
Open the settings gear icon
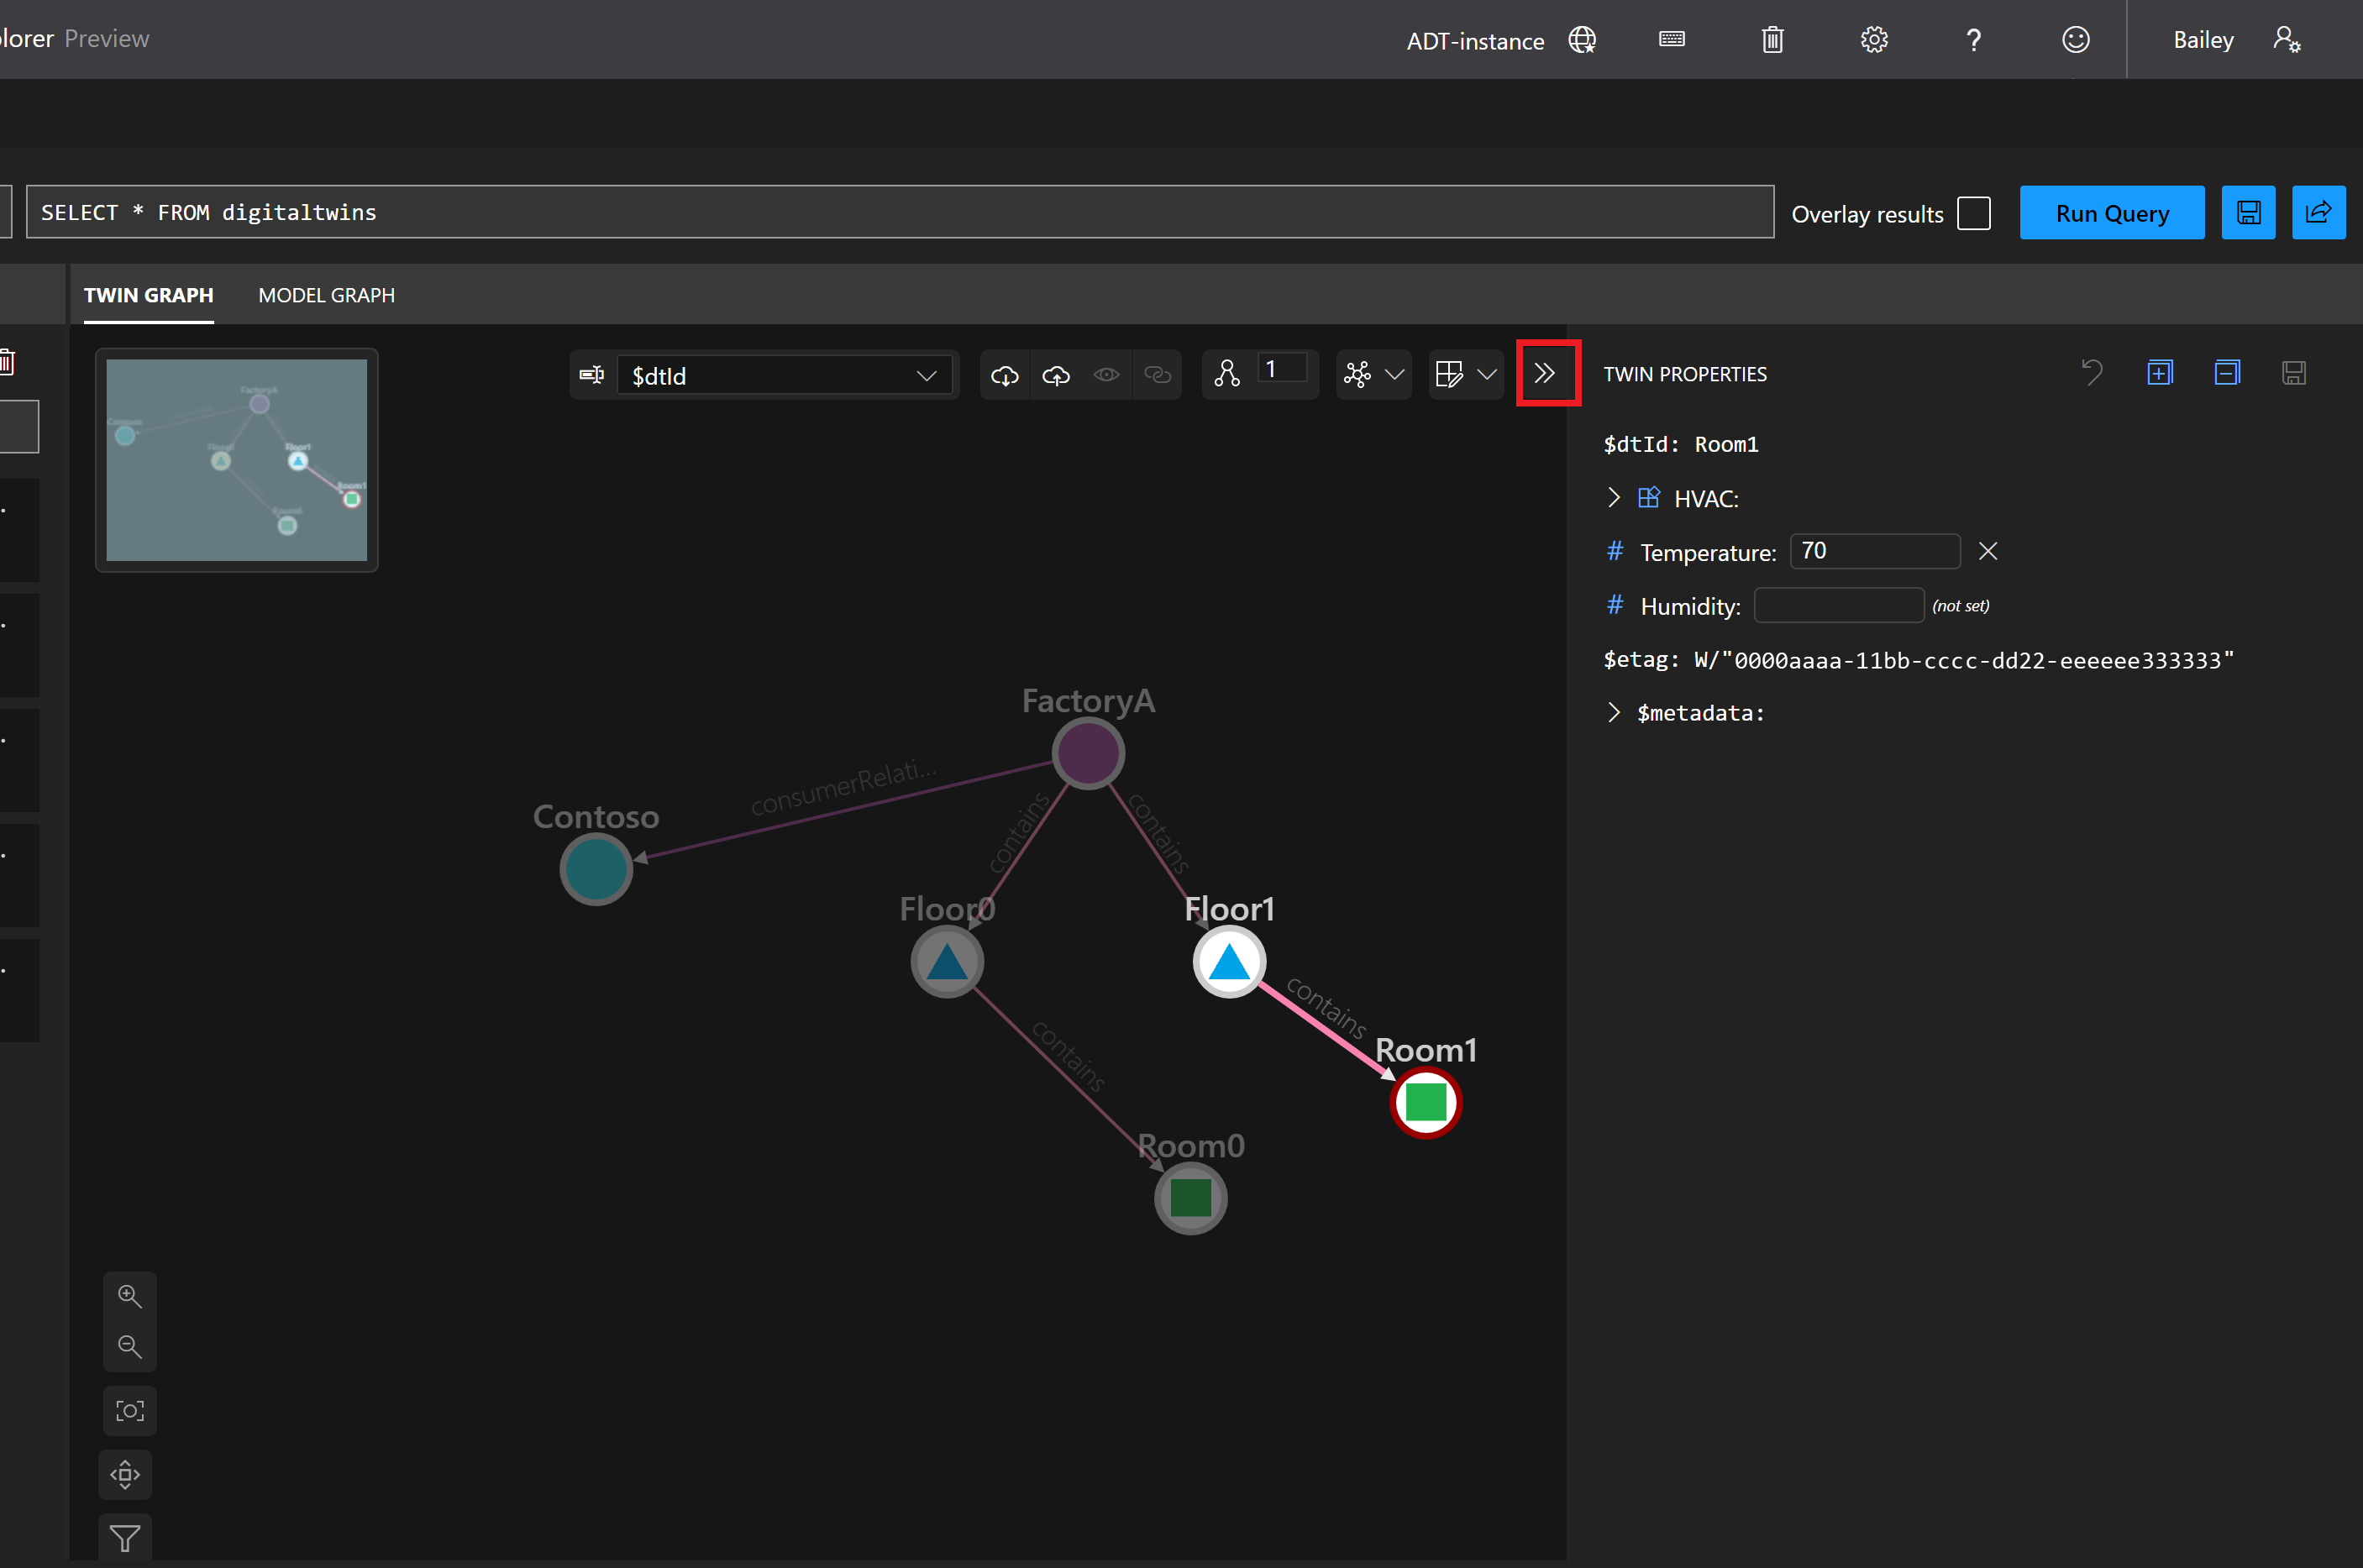[1873, 40]
